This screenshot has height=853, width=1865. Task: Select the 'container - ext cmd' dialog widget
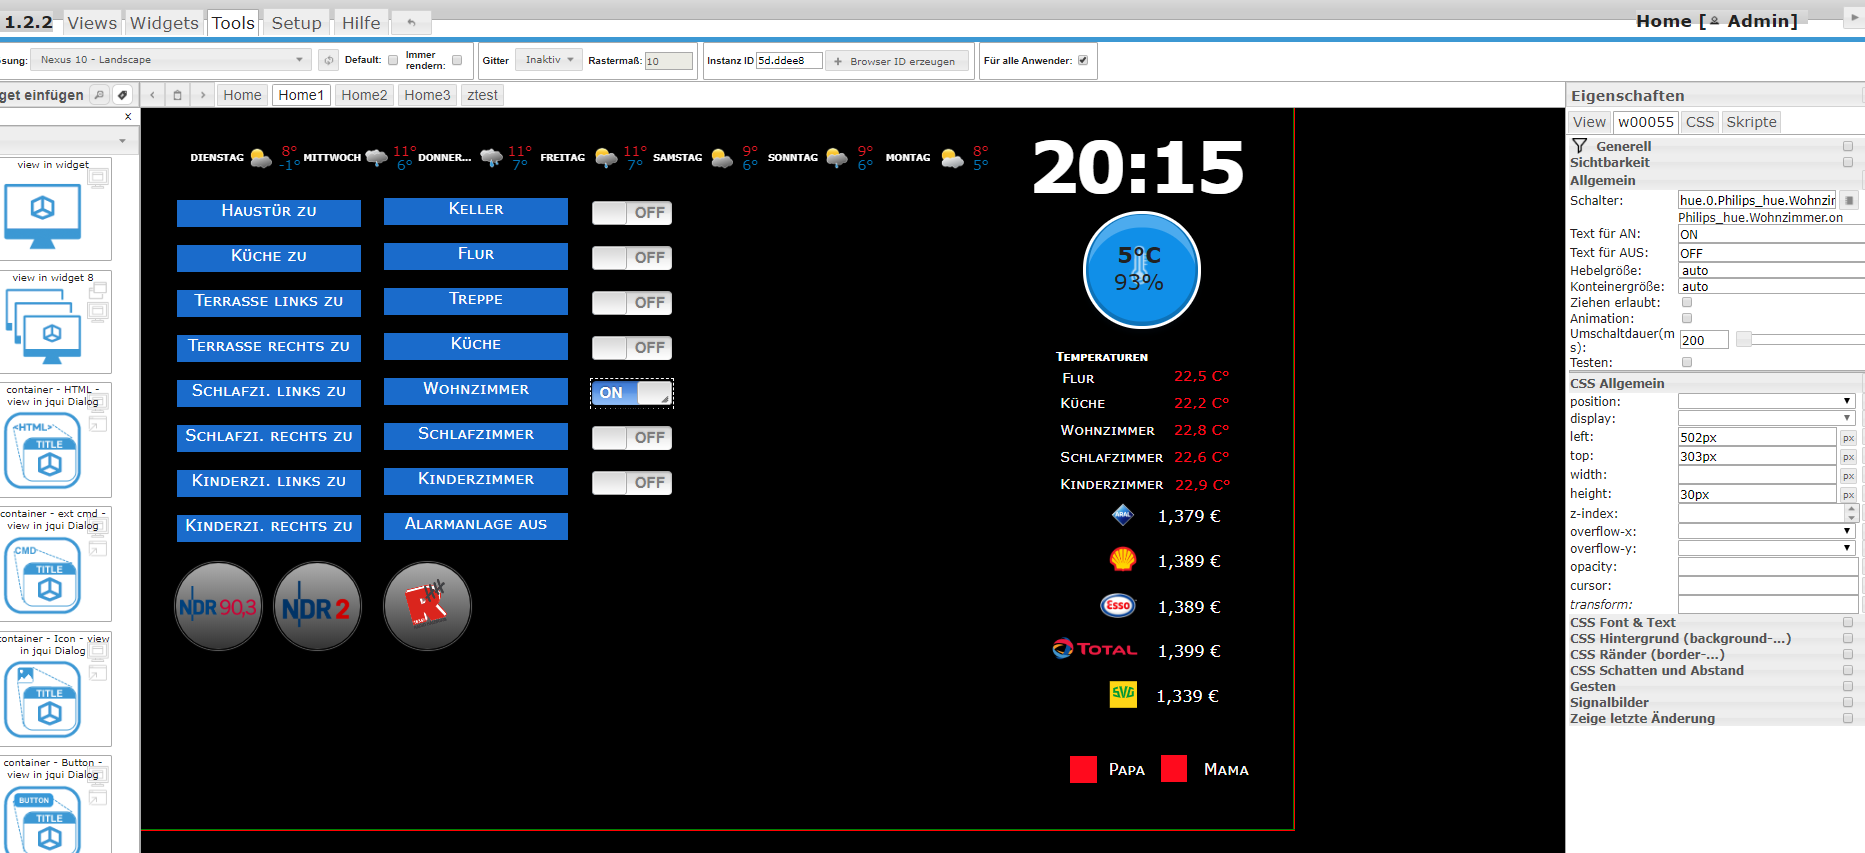pos(54,564)
